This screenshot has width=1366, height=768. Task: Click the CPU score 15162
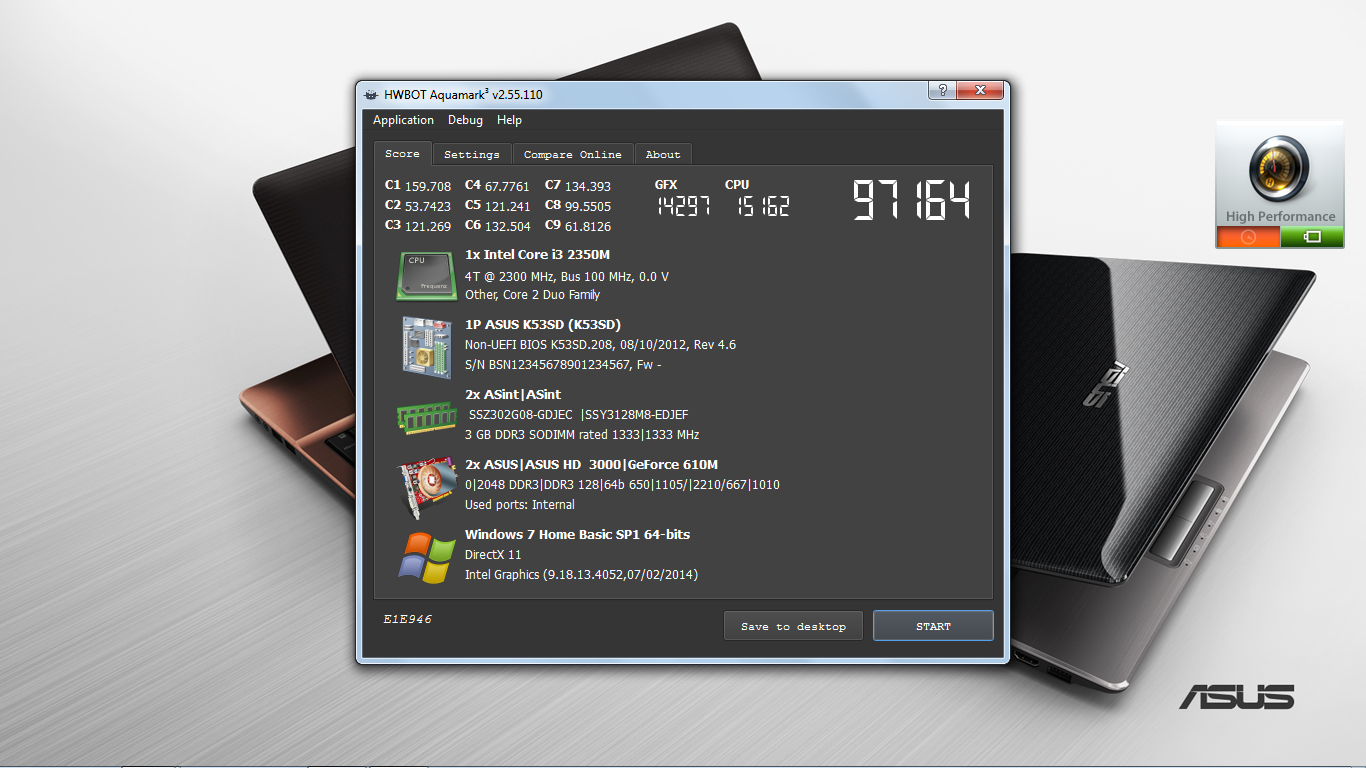pyautogui.click(x=762, y=206)
